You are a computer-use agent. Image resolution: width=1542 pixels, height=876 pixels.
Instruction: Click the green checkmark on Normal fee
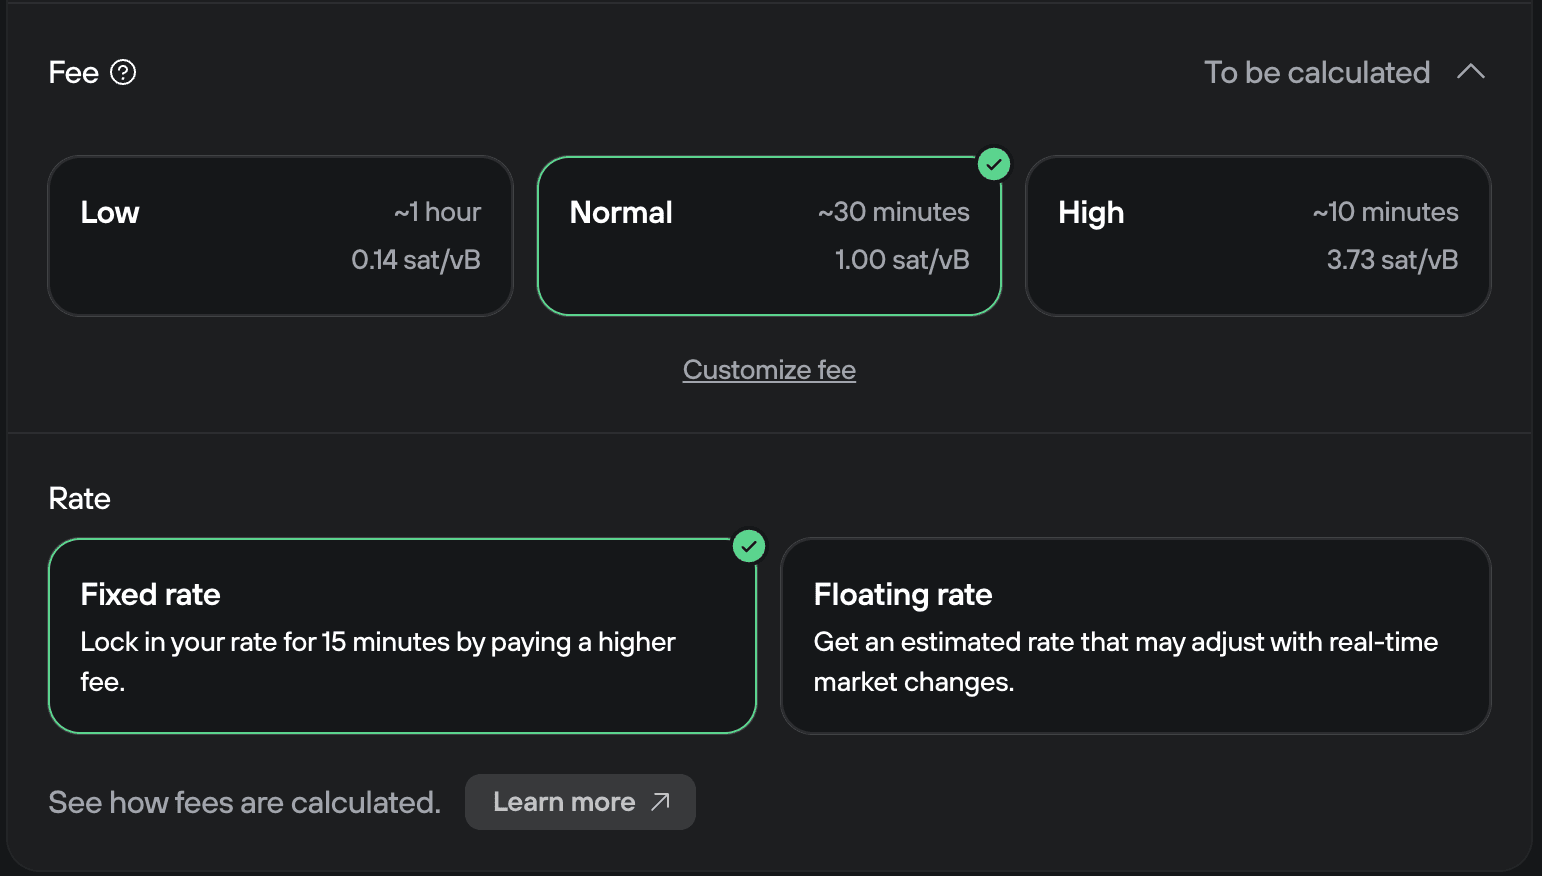coord(994,163)
